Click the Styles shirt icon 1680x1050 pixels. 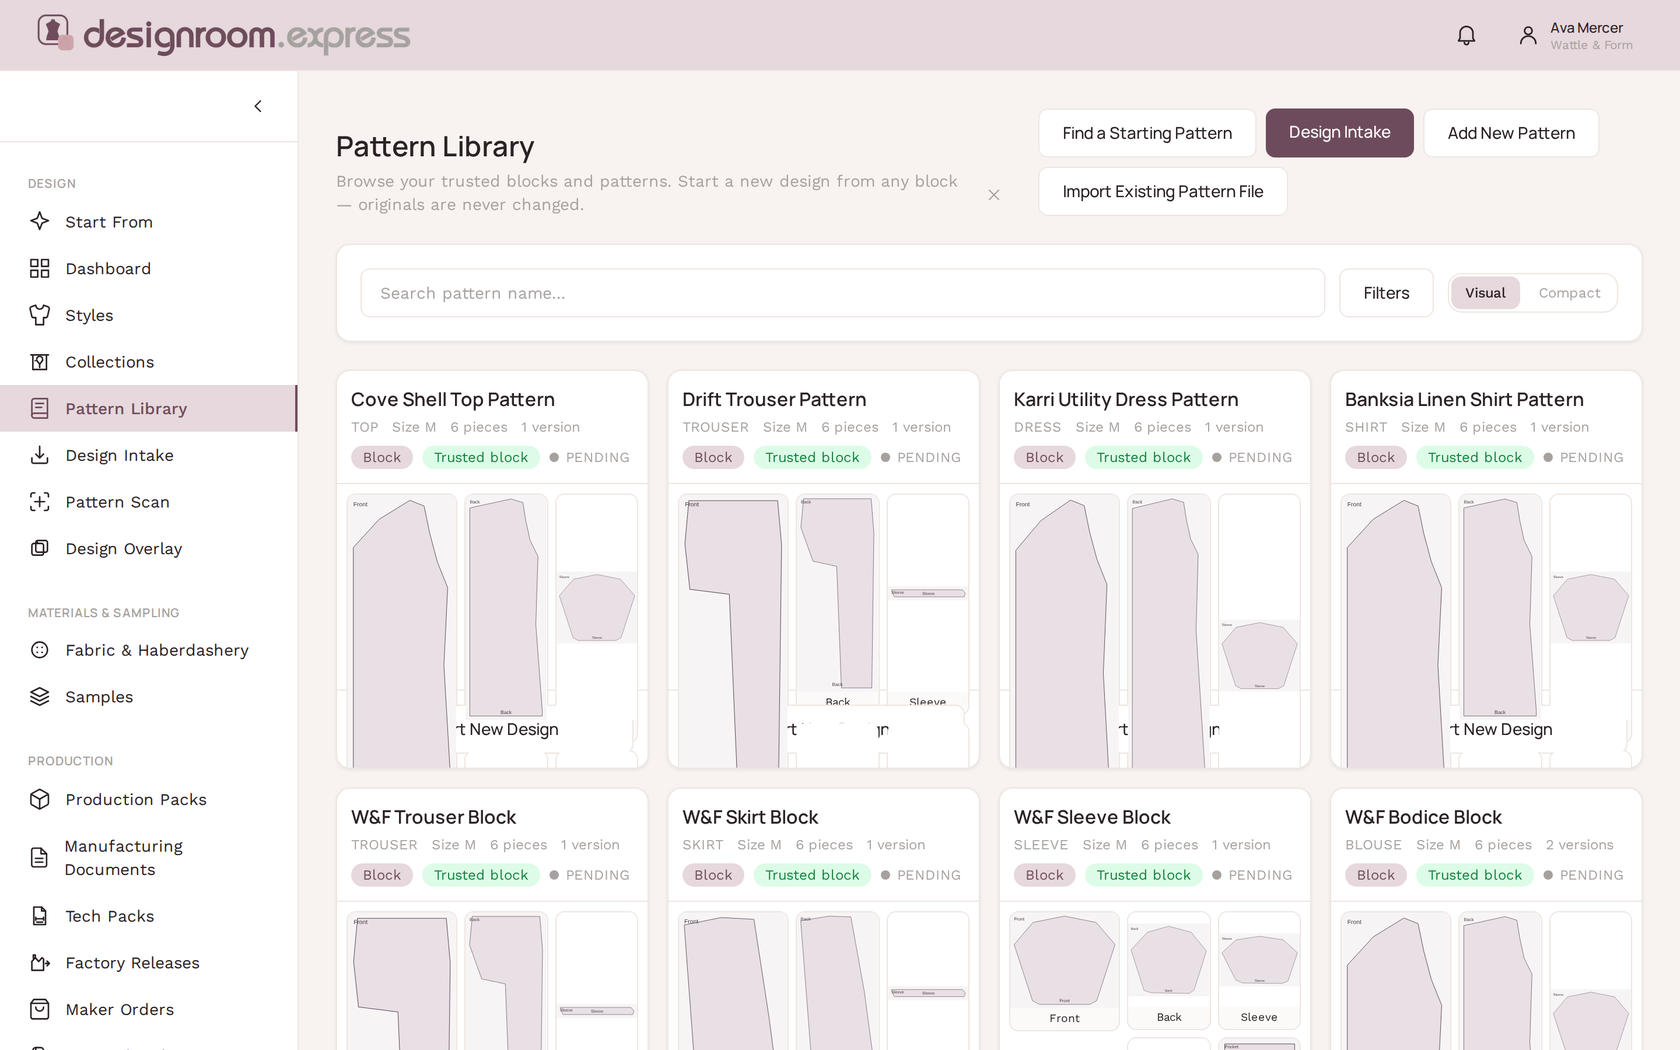click(x=40, y=315)
